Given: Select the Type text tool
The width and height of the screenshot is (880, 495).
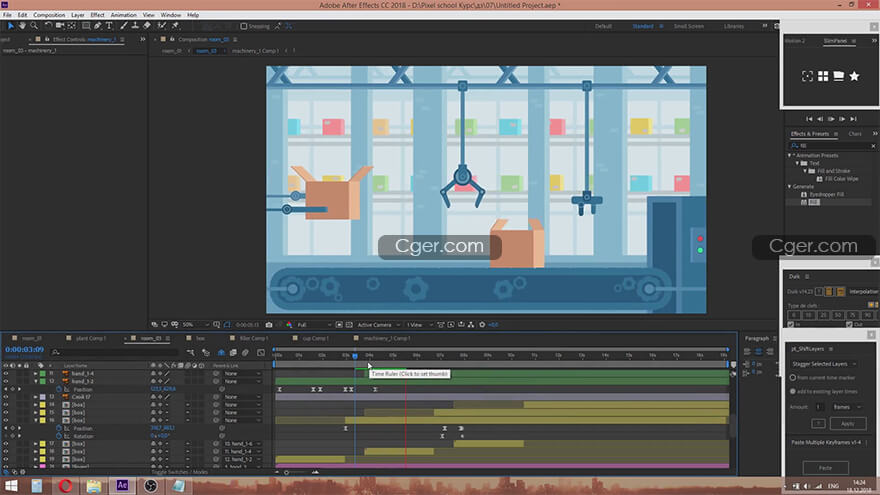Looking at the screenshot, I should 109,26.
